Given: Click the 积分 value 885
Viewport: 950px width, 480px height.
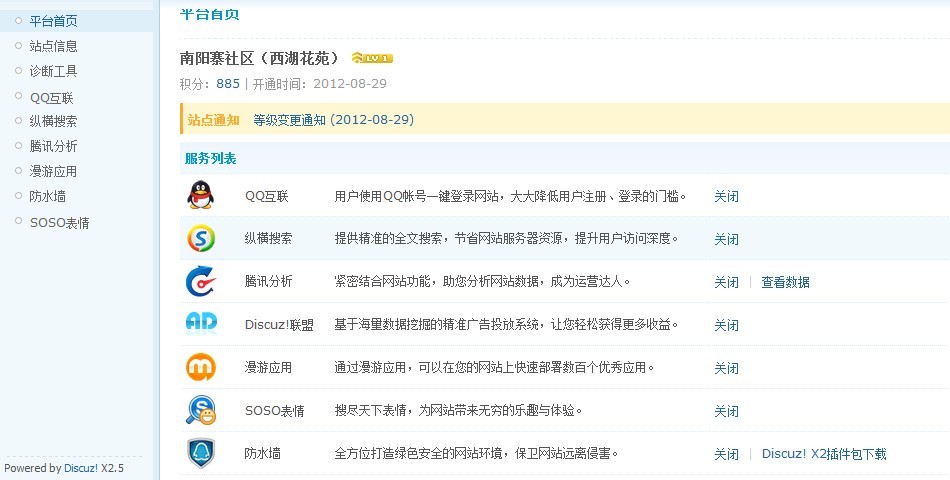Looking at the screenshot, I should click(x=228, y=84).
